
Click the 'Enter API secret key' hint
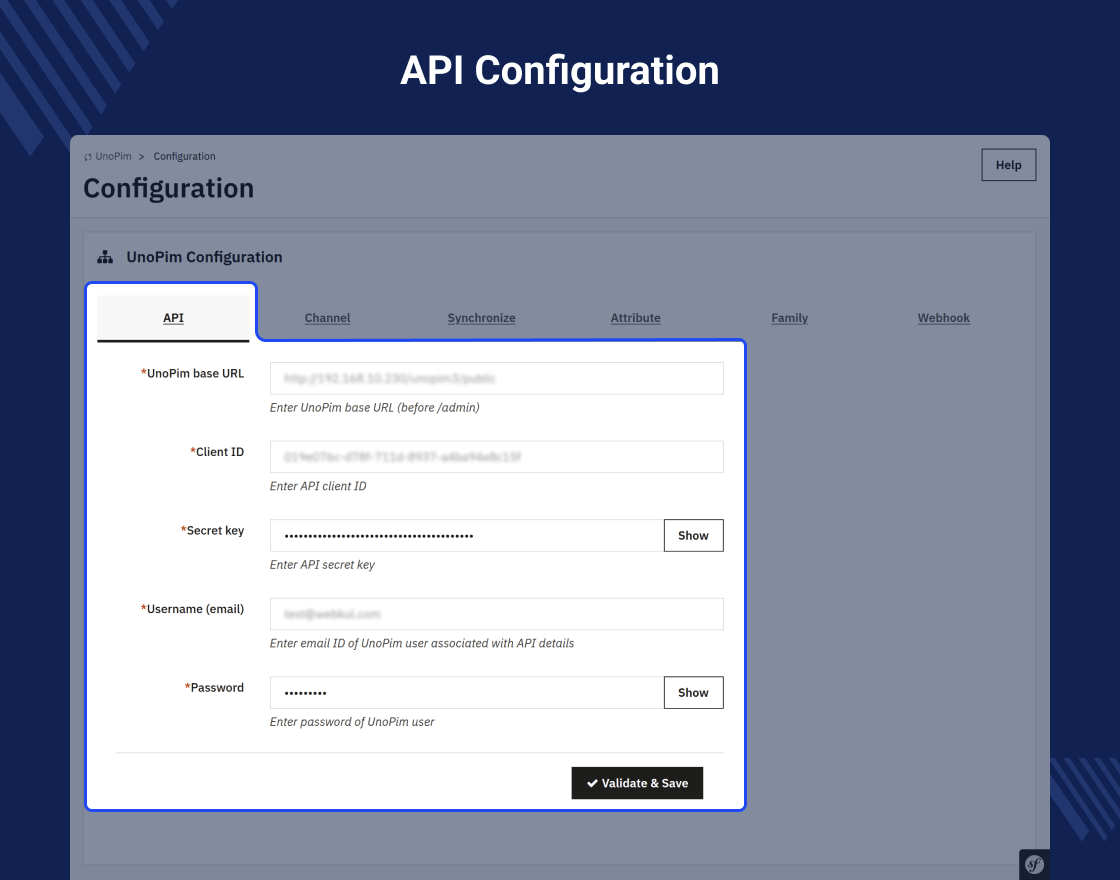click(x=322, y=565)
